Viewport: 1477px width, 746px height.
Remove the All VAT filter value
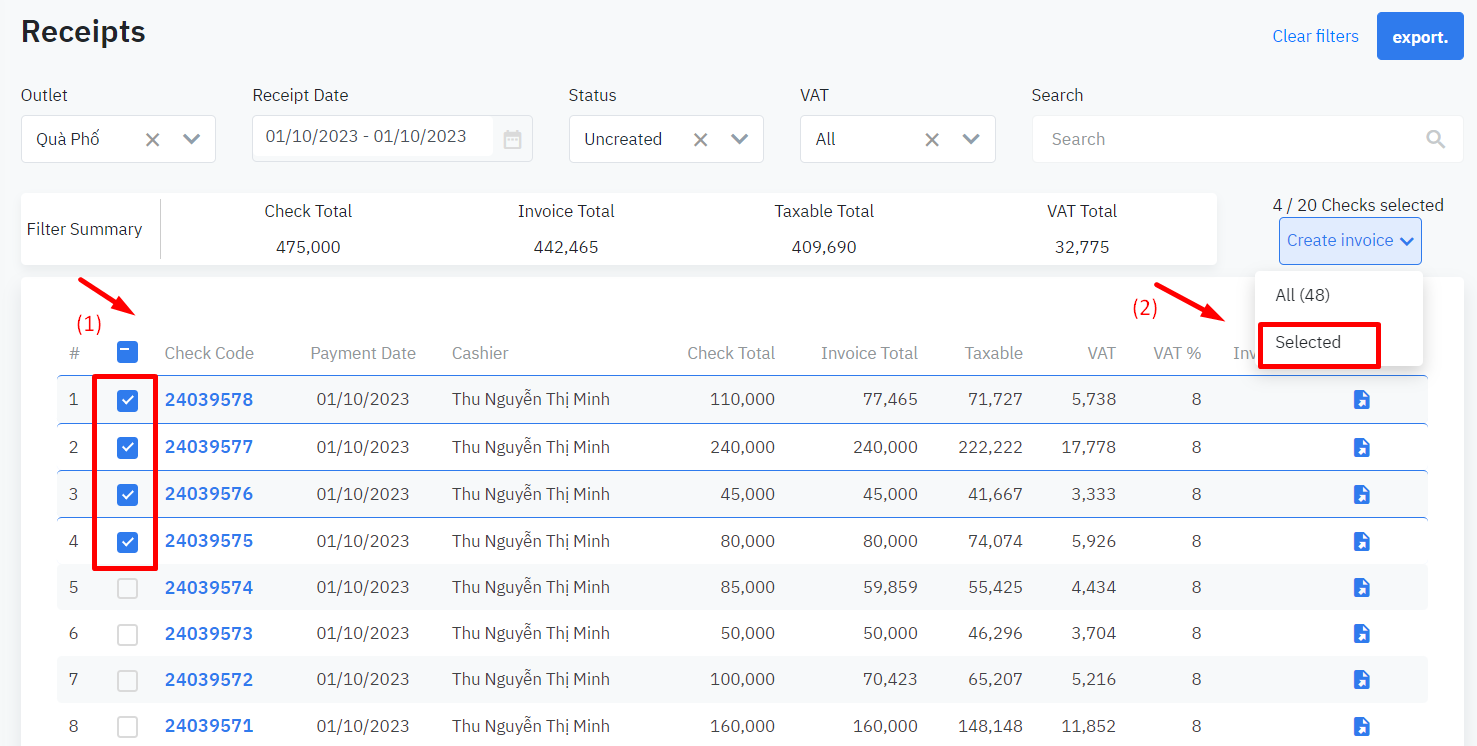click(931, 139)
